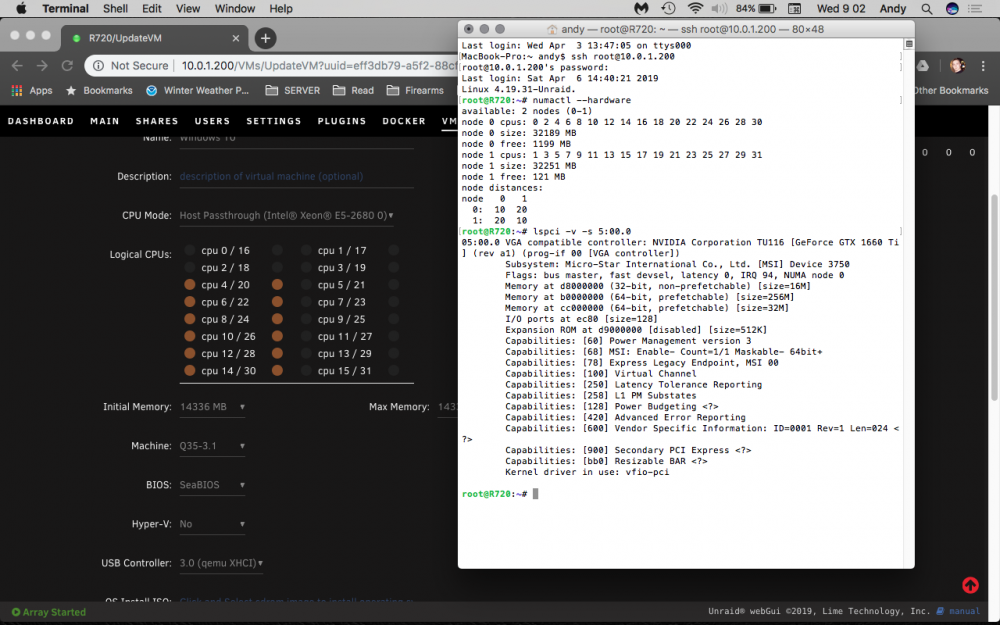Open the Apps grid shortcut in bookmarks bar
Screen dimensions: 1000x625
pyautogui.click(x=32, y=91)
